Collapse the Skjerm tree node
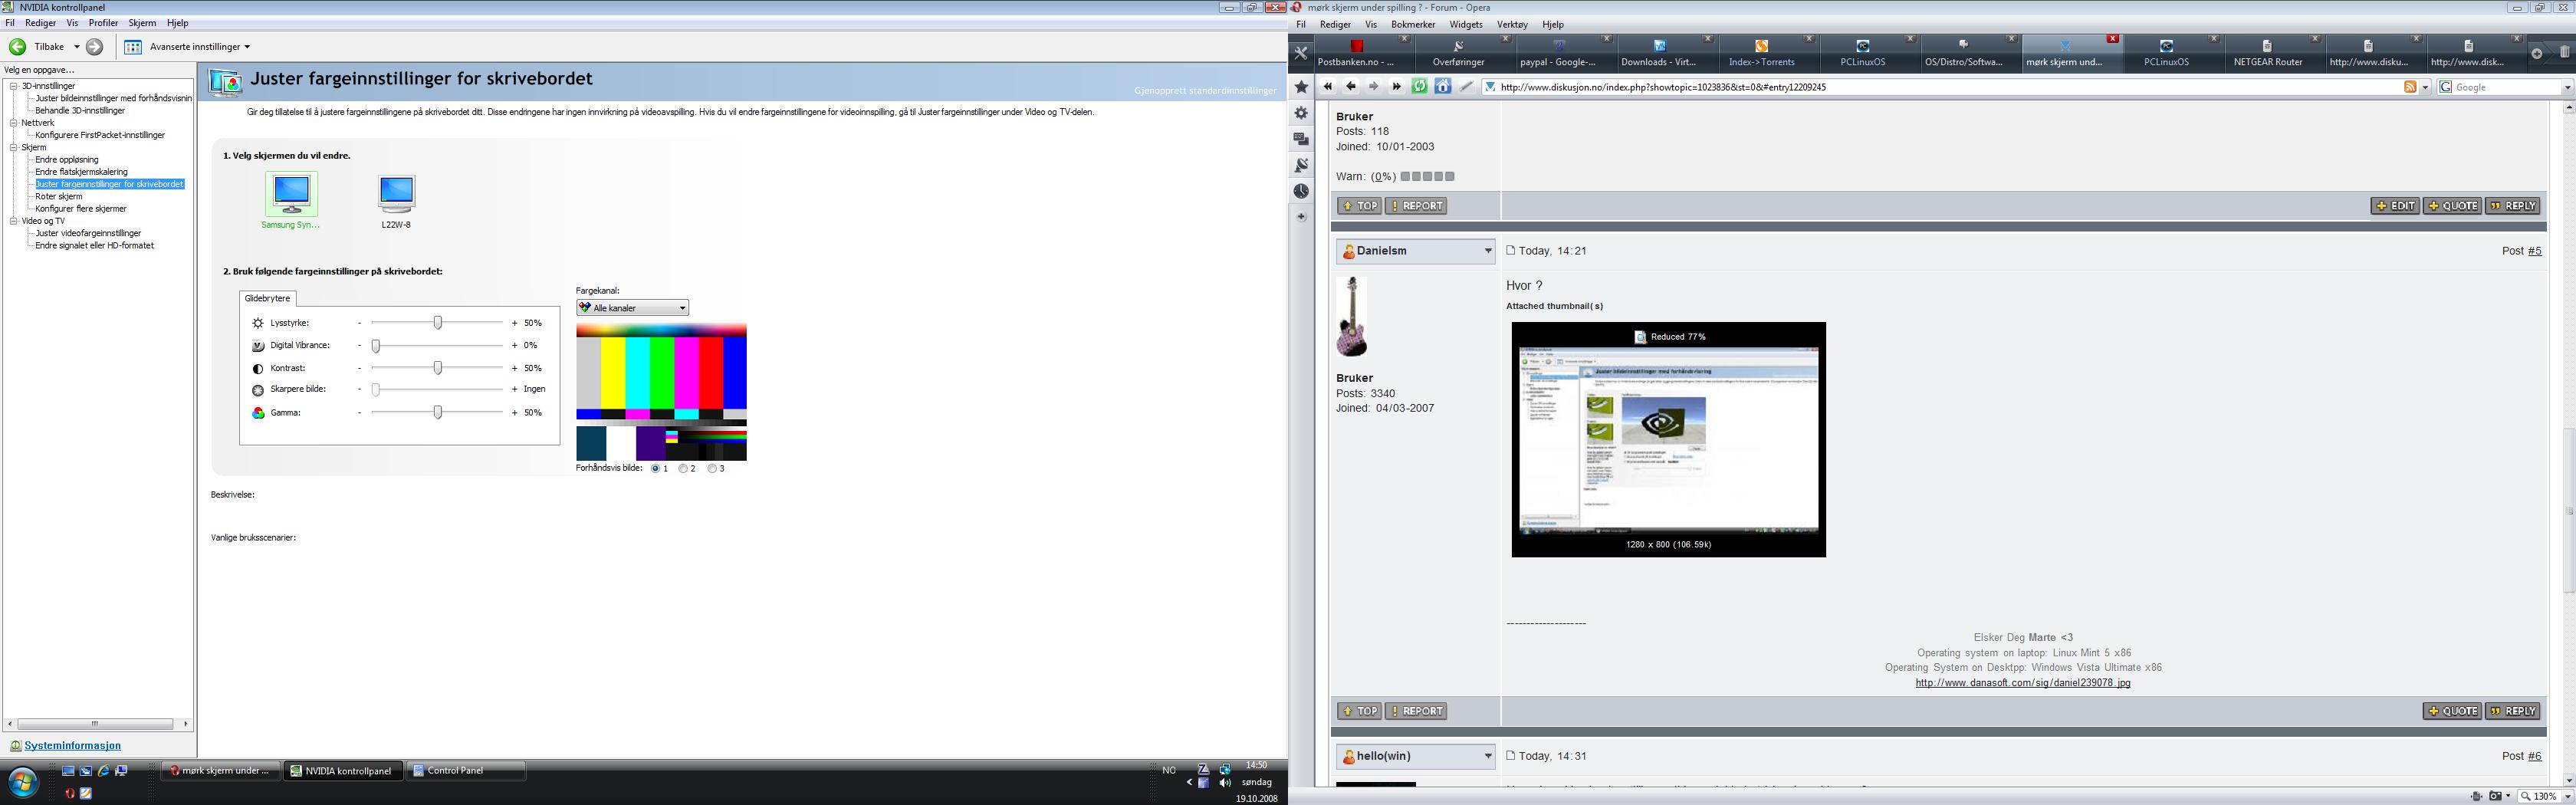2576x805 pixels. (x=14, y=147)
